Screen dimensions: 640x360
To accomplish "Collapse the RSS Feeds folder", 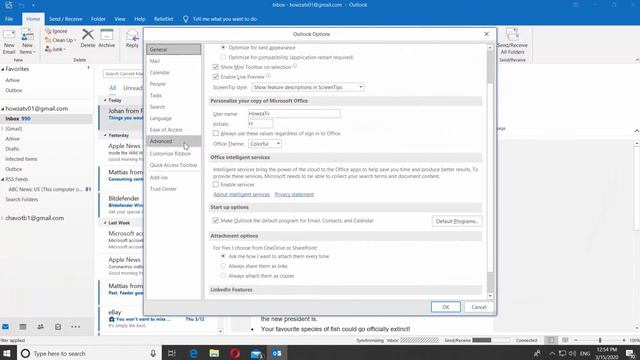I will 3,179.
